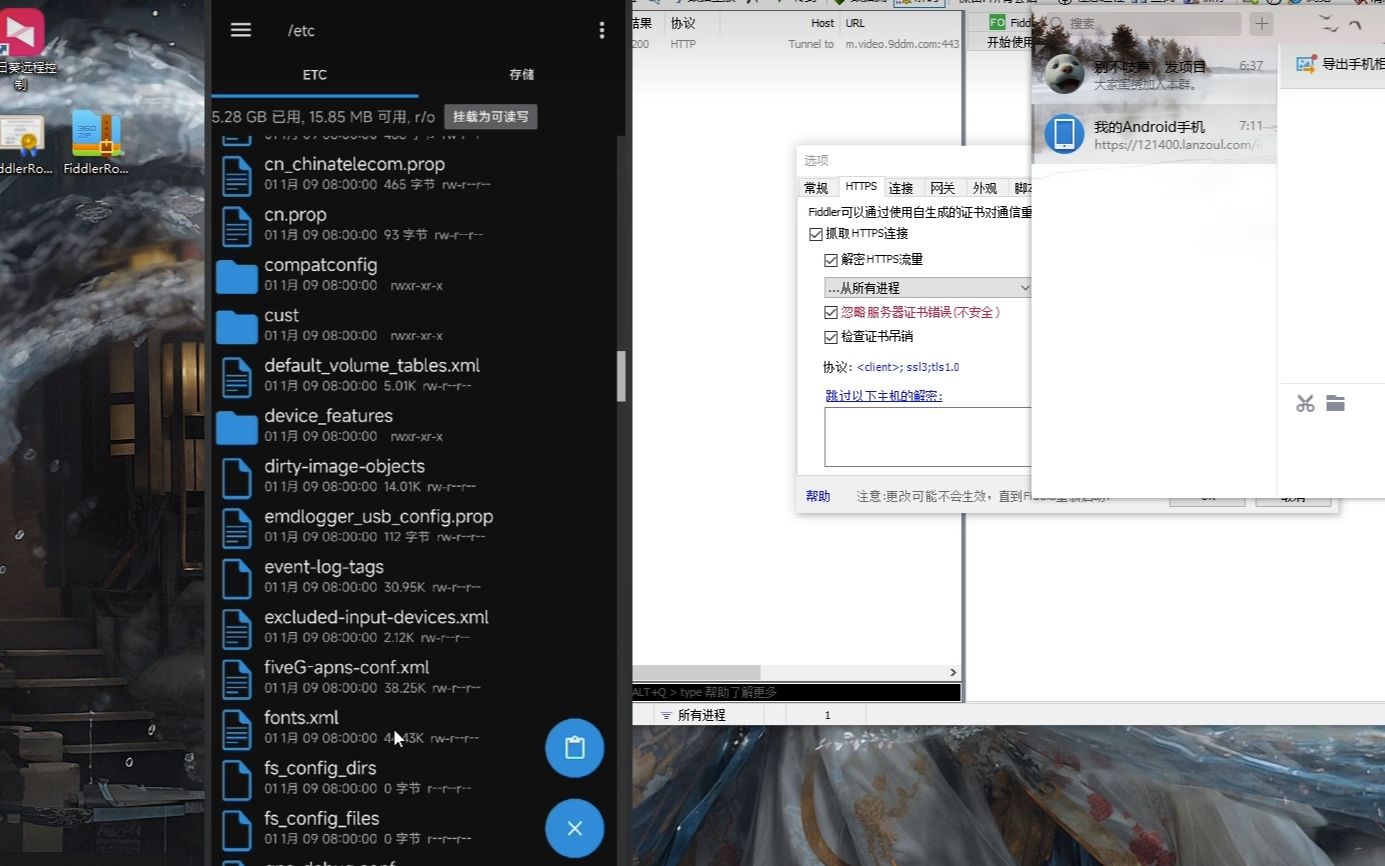Open the three-dot overflow menu
Screen dimensions: 1385x866
click(x=601, y=30)
